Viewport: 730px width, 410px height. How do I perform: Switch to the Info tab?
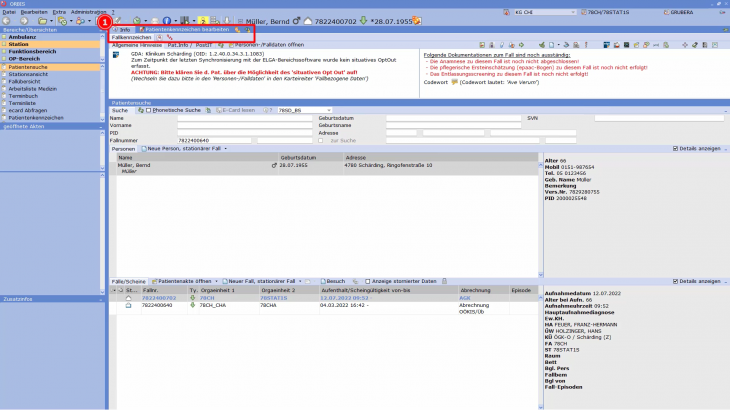(123, 29)
